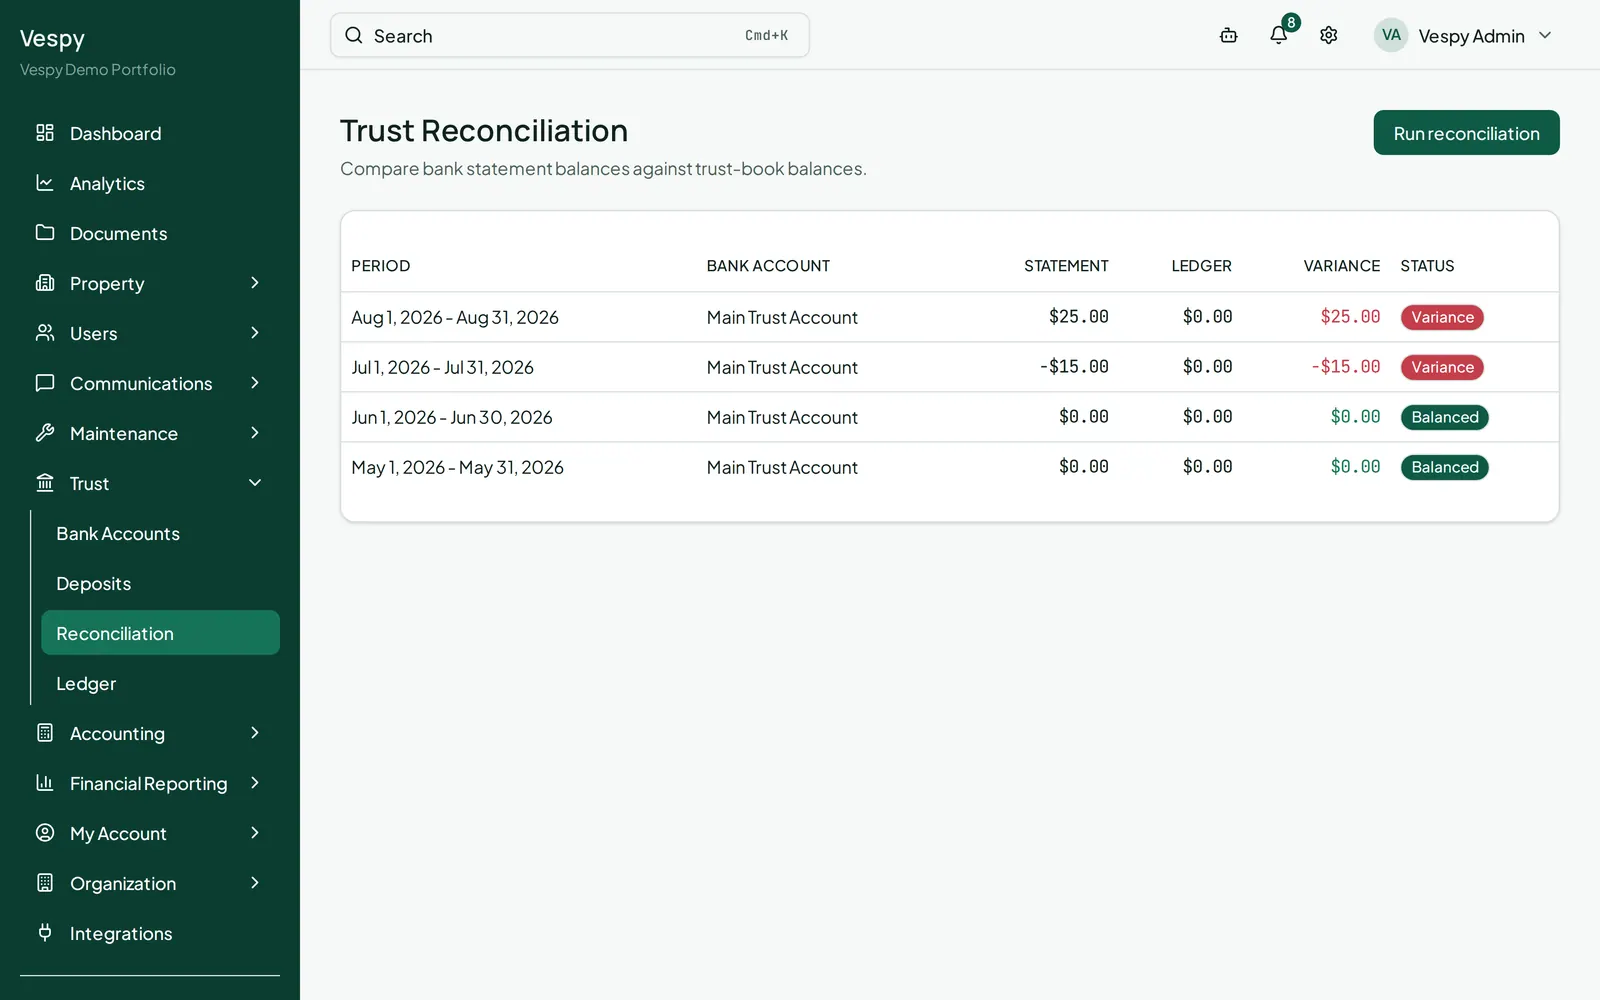Open the Vespy Admin dropdown arrow
The height and width of the screenshot is (1000, 1600).
1545,36
